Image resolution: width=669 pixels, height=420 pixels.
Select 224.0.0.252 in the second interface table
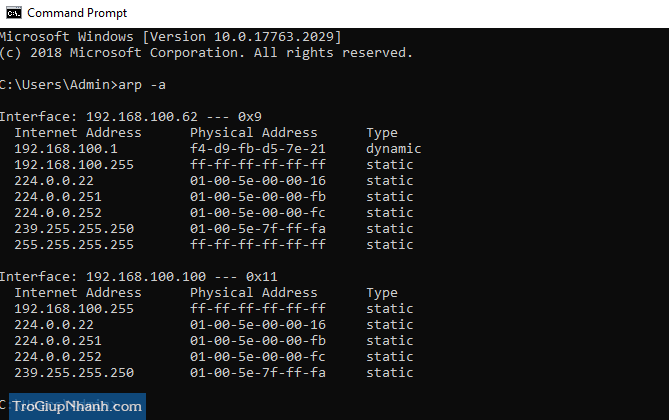pyautogui.click(x=59, y=356)
